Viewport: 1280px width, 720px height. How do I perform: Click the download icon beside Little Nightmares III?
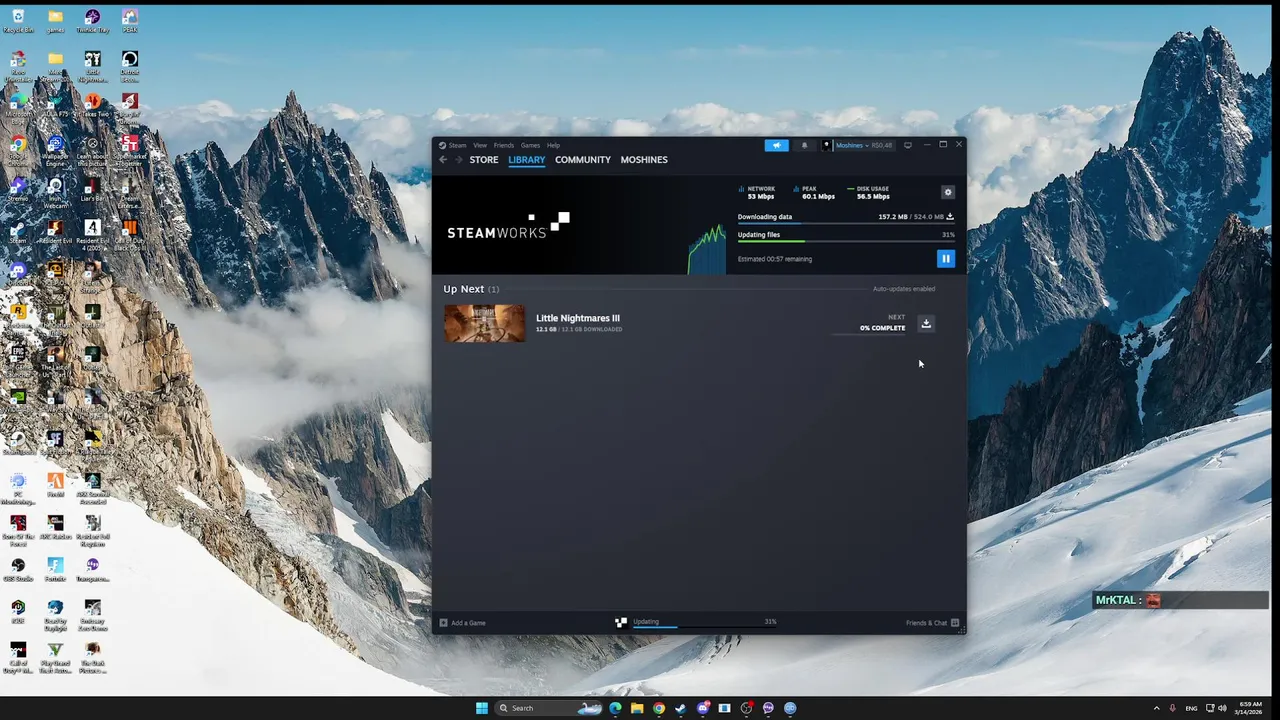[926, 323]
